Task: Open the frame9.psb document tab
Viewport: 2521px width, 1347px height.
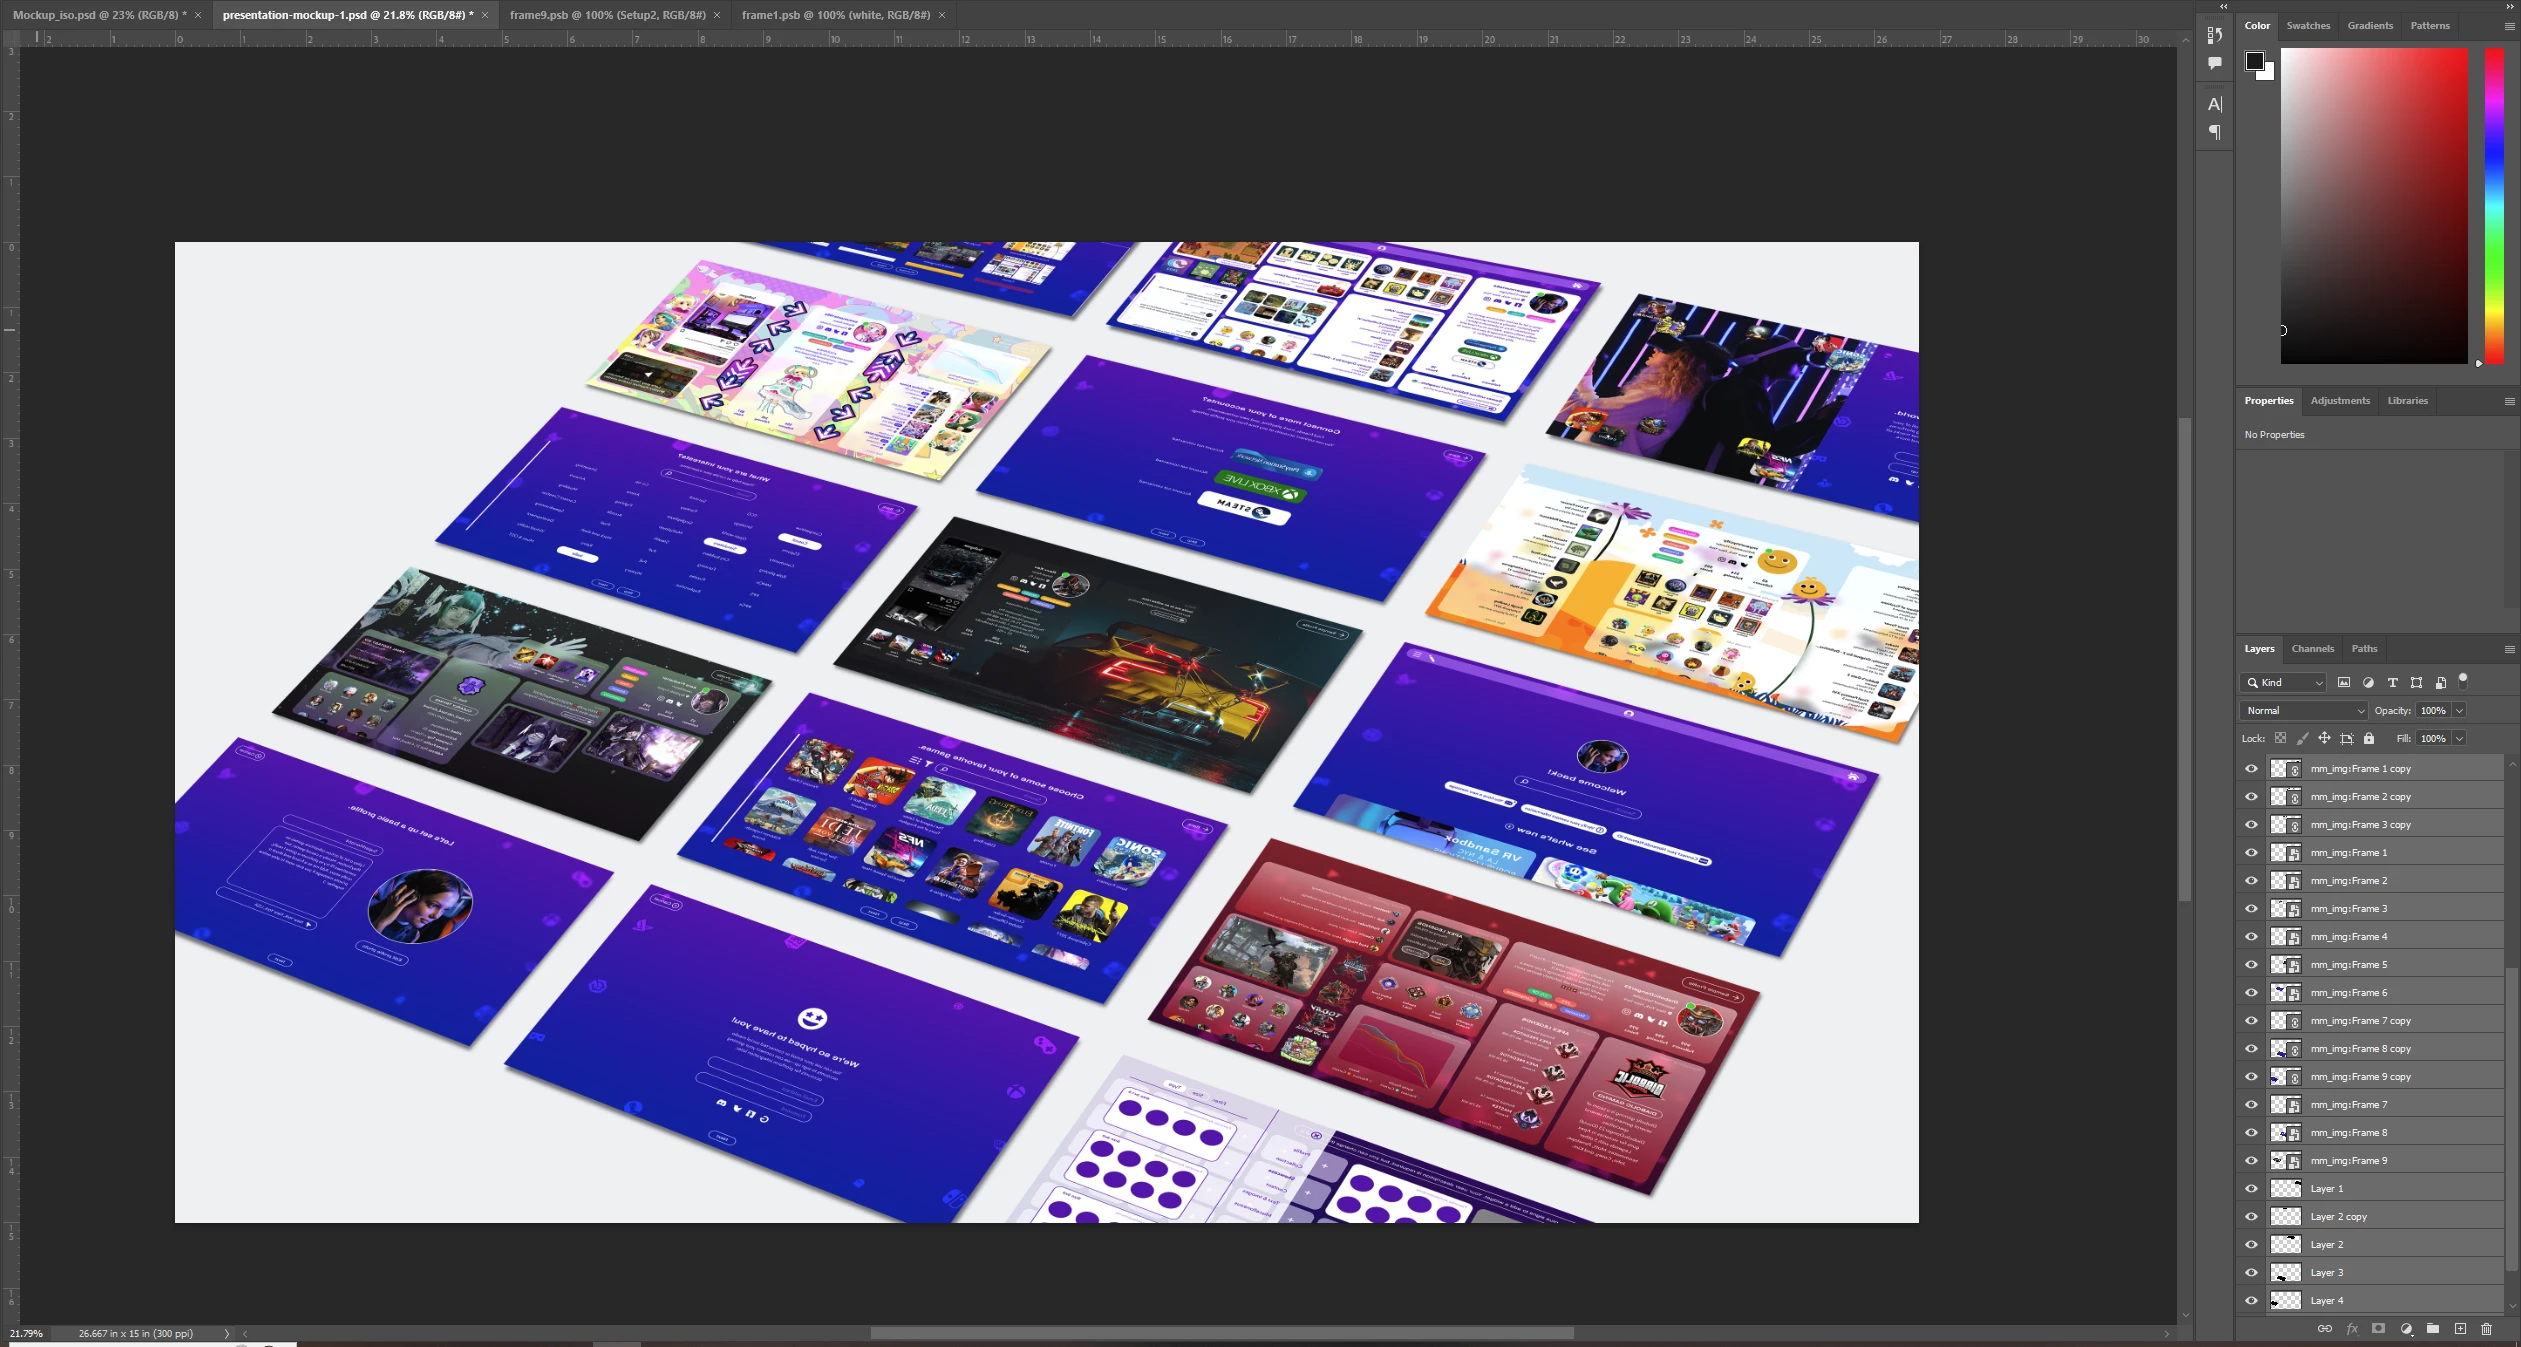Action: click(607, 15)
